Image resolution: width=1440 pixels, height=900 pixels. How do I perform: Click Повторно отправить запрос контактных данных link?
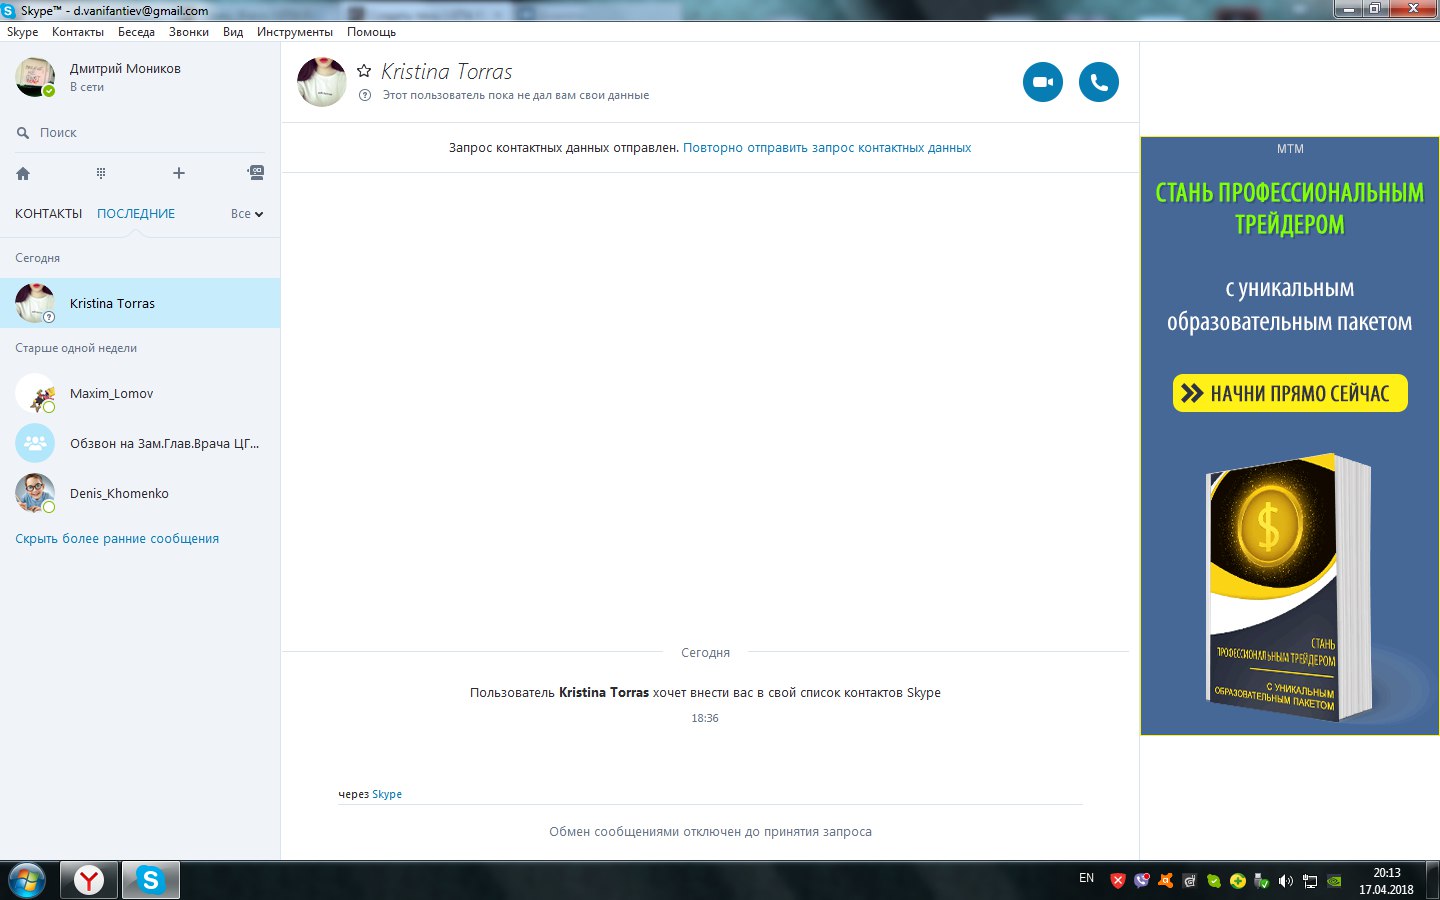coord(827,147)
